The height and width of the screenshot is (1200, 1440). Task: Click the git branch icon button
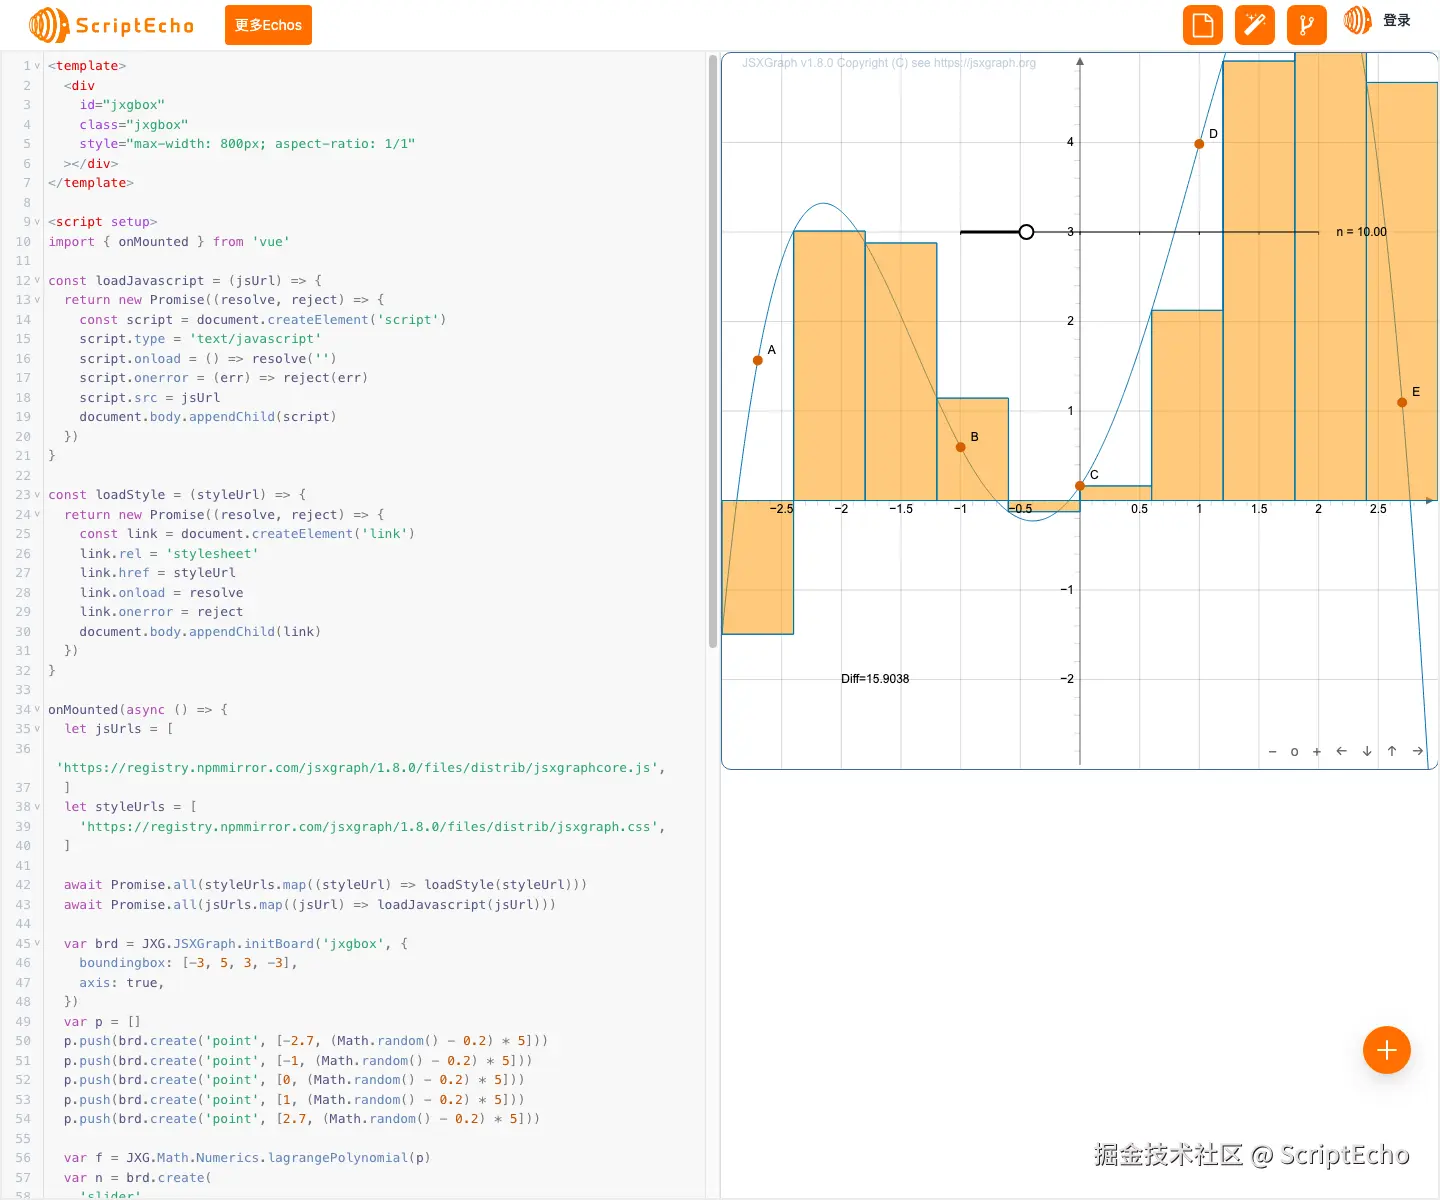1307,25
